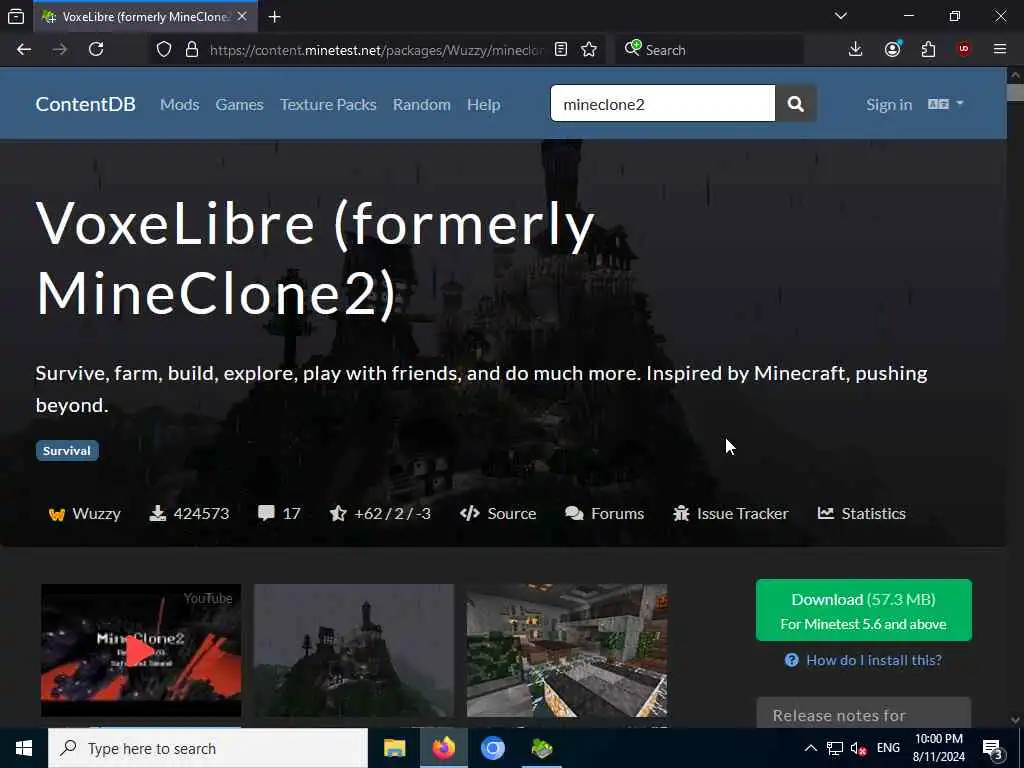Image resolution: width=1024 pixels, height=768 pixels.
Task: Open the Chromium browser taskbar icon
Action: coord(493,748)
